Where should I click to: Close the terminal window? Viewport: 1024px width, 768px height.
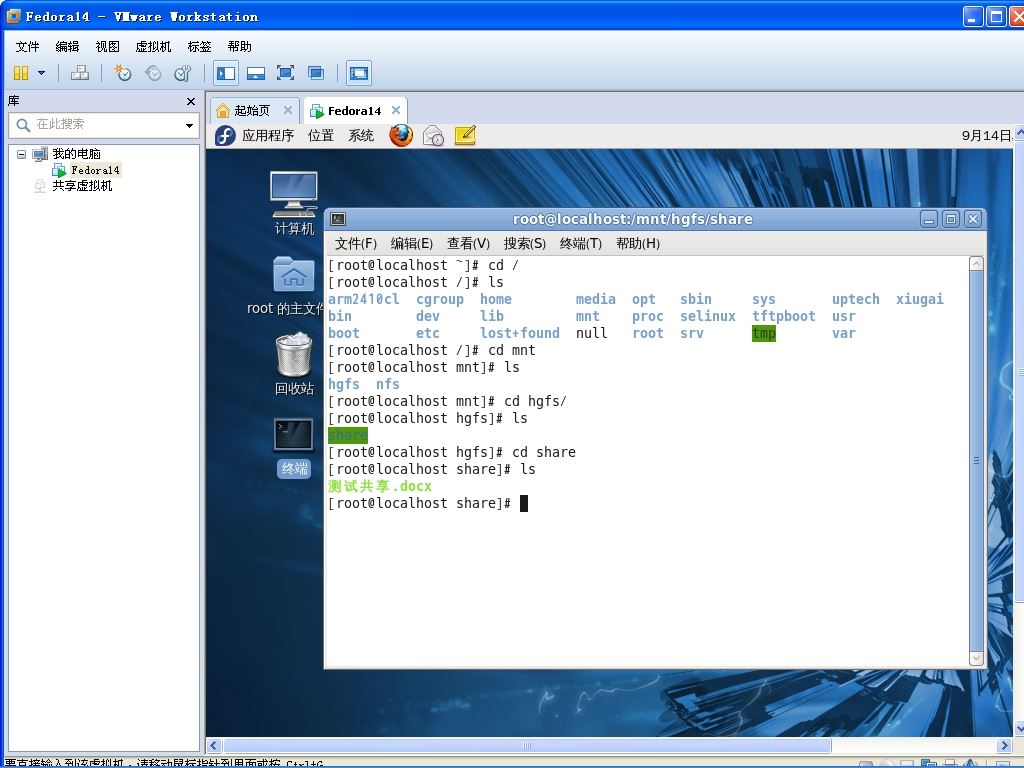pyautogui.click(x=972, y=219)
